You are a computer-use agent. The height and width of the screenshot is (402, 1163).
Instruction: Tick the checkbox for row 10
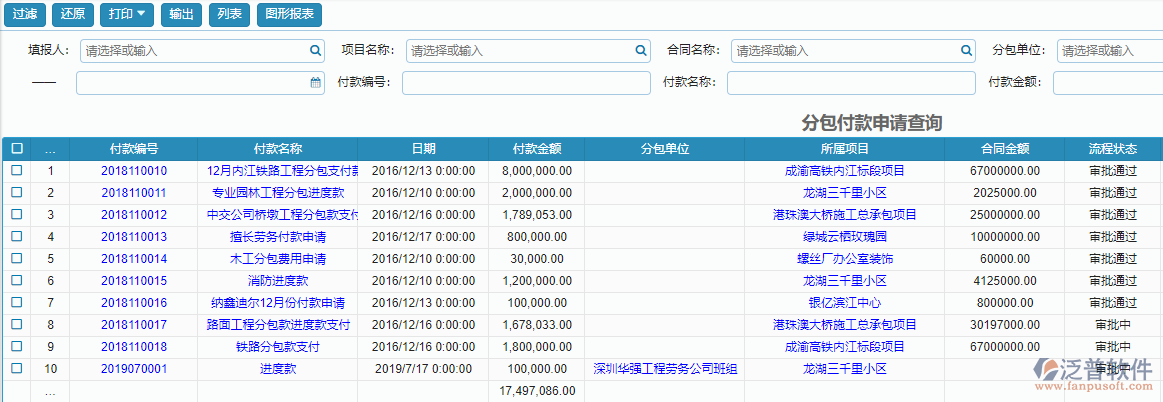pos(16,369)
